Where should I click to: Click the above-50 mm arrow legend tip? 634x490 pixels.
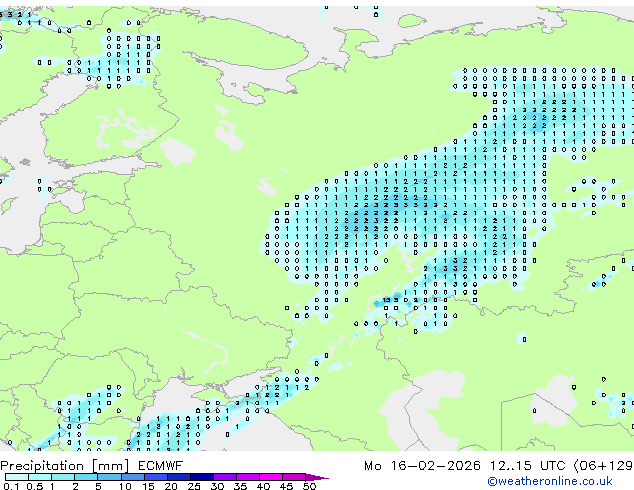point(317,478)
